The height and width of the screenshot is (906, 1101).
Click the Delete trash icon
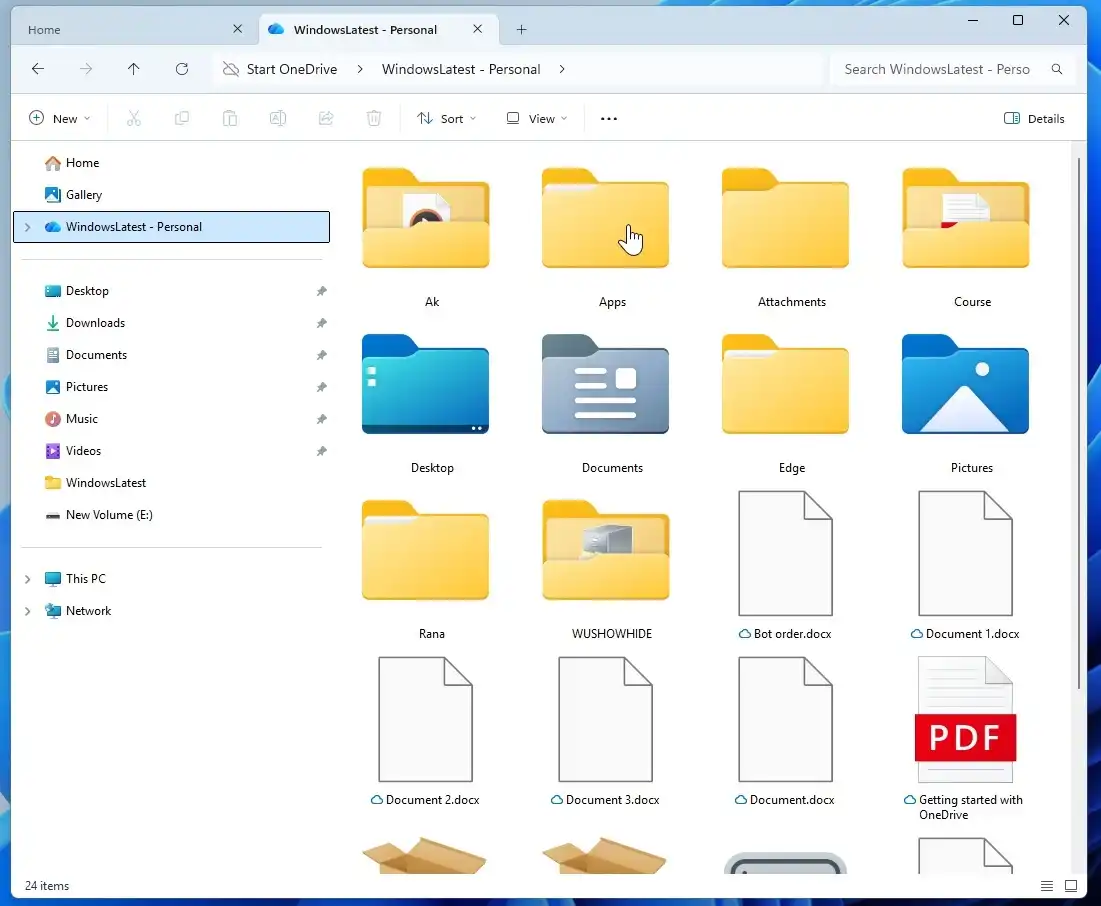(374, 119)
